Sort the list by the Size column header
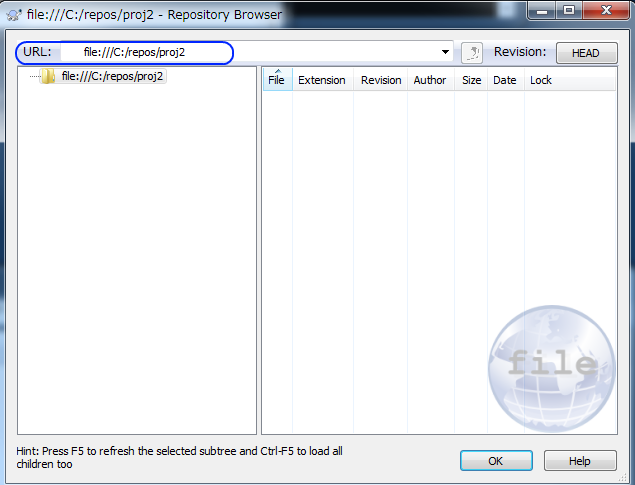 pos(471,80)
